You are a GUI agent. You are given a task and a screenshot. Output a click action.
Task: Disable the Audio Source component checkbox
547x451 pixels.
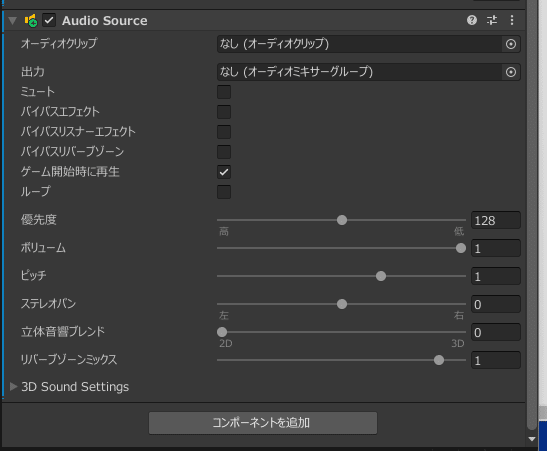tap(49, 20)
